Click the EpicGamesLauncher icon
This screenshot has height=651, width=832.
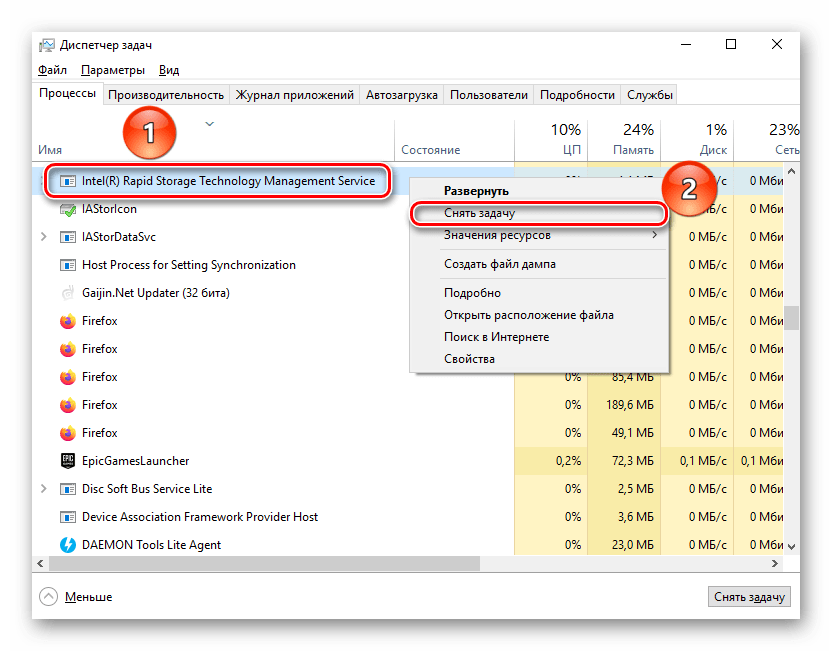[68, 461]
